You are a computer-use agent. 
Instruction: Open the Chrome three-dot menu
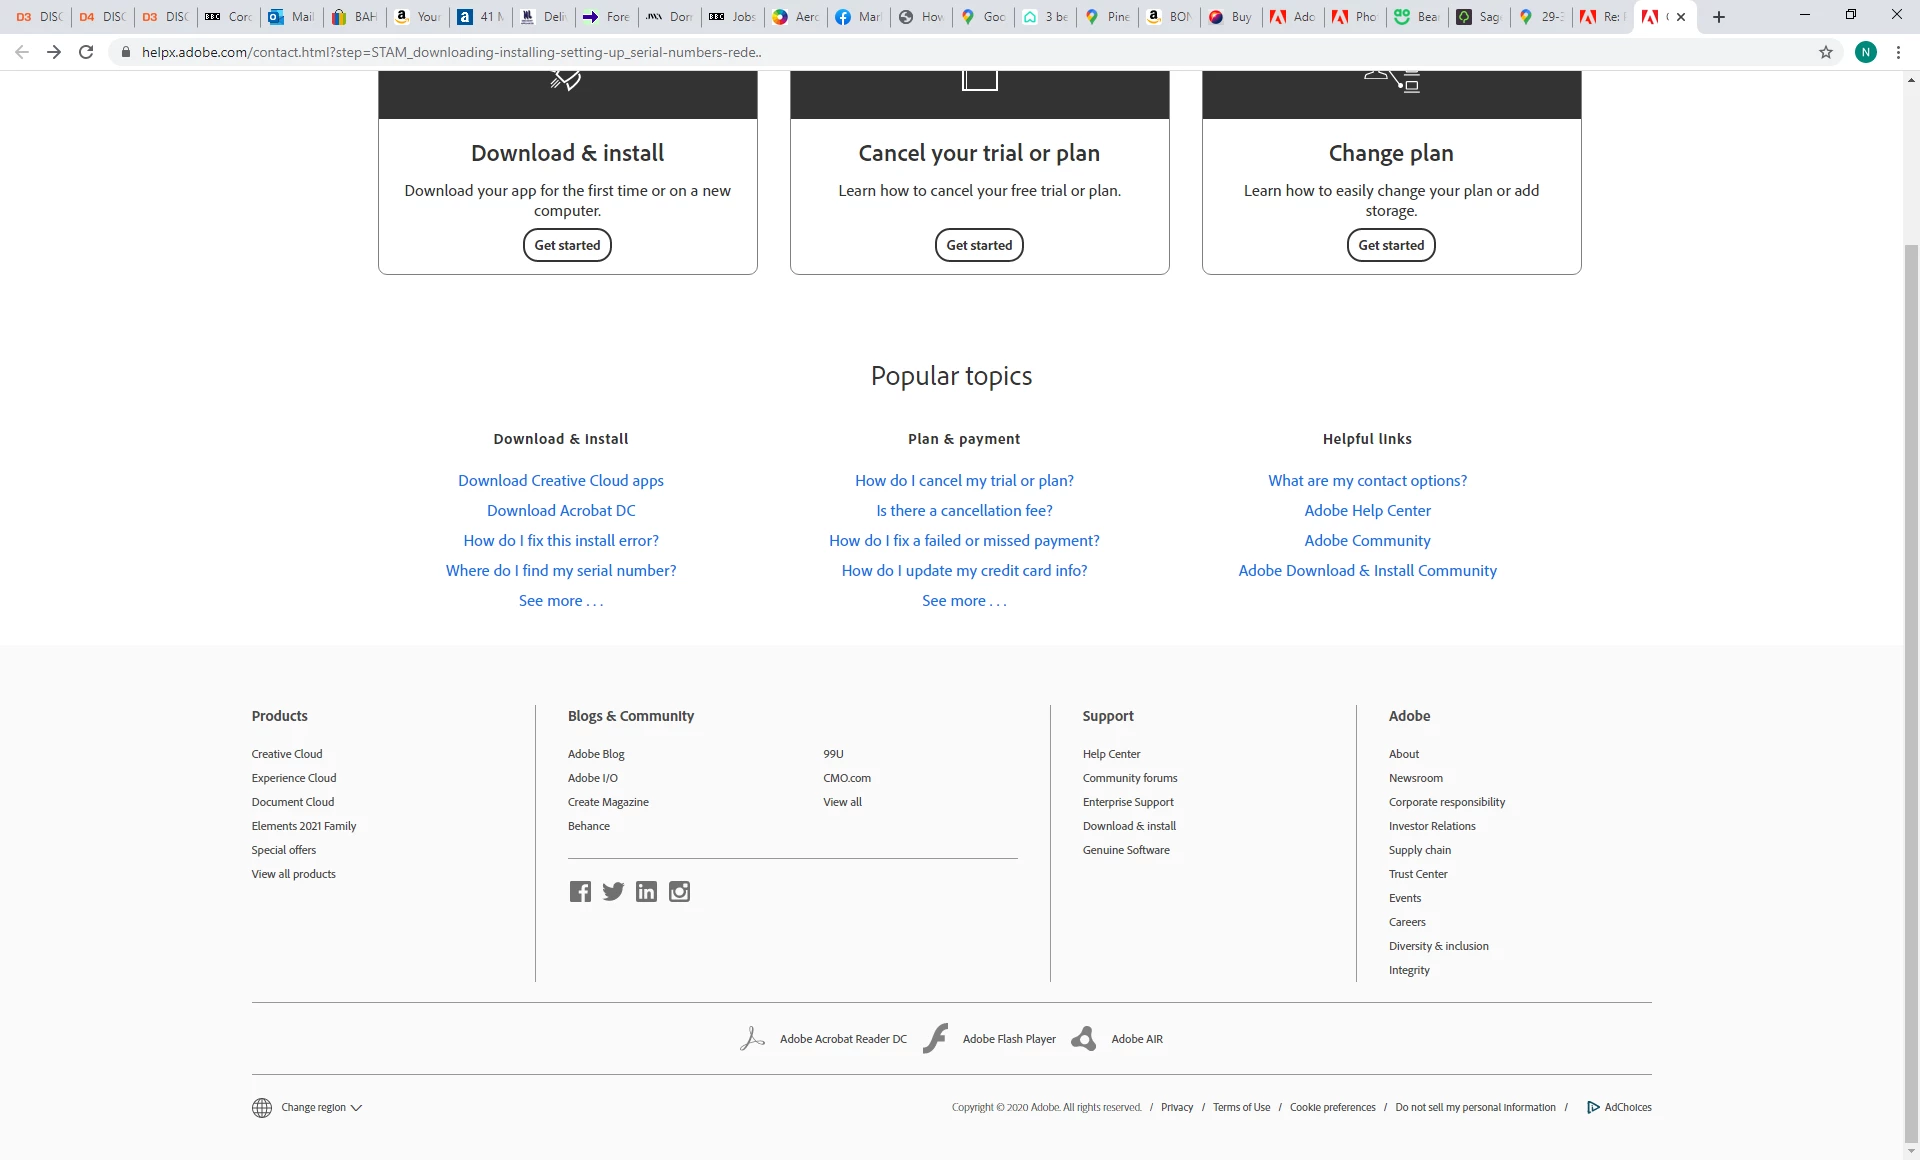(x=1898, y=52)
